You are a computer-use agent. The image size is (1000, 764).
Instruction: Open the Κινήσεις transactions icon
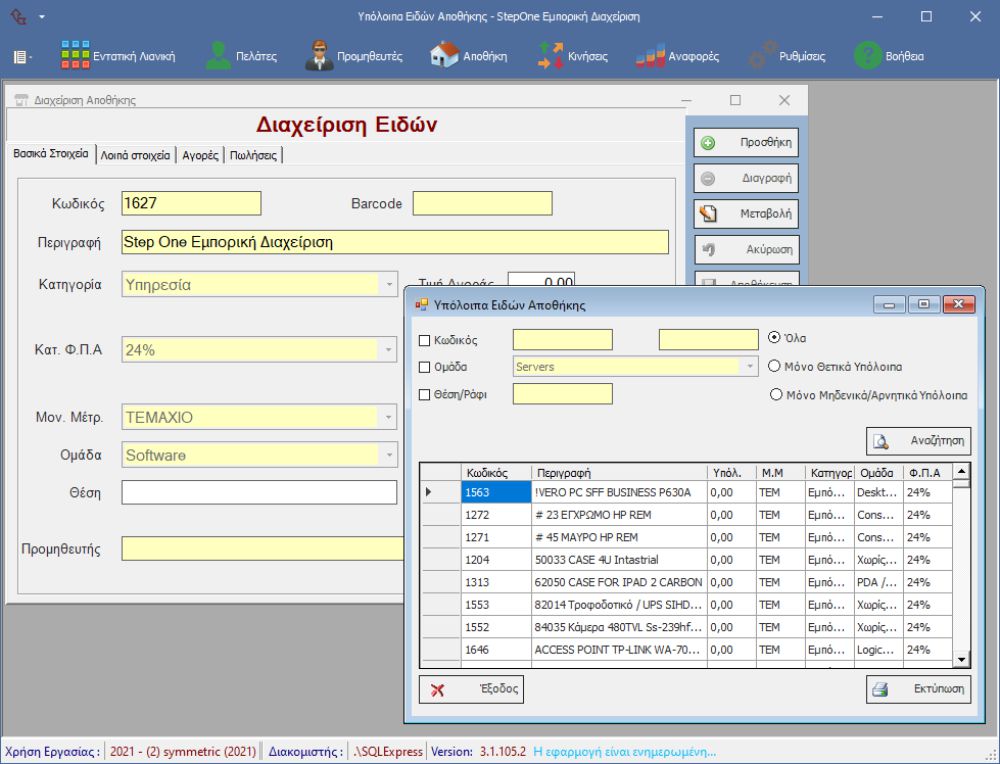pos(550,56)
